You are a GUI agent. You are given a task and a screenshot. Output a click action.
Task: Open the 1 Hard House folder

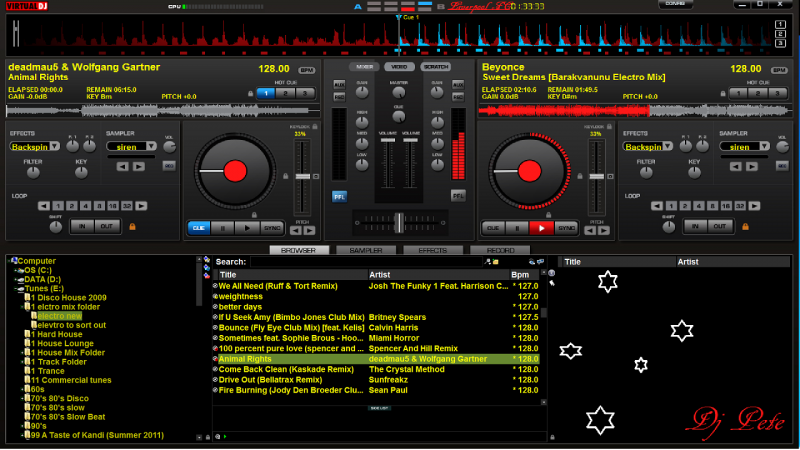tap(56, 334)
